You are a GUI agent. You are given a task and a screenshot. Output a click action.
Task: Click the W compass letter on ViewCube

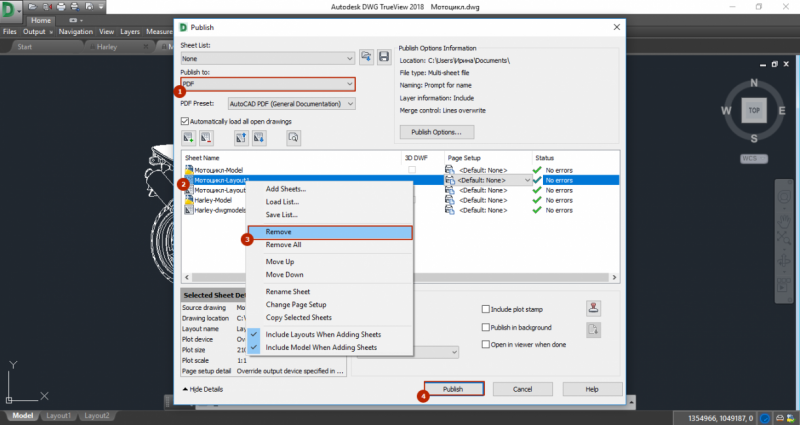[726, 111]
